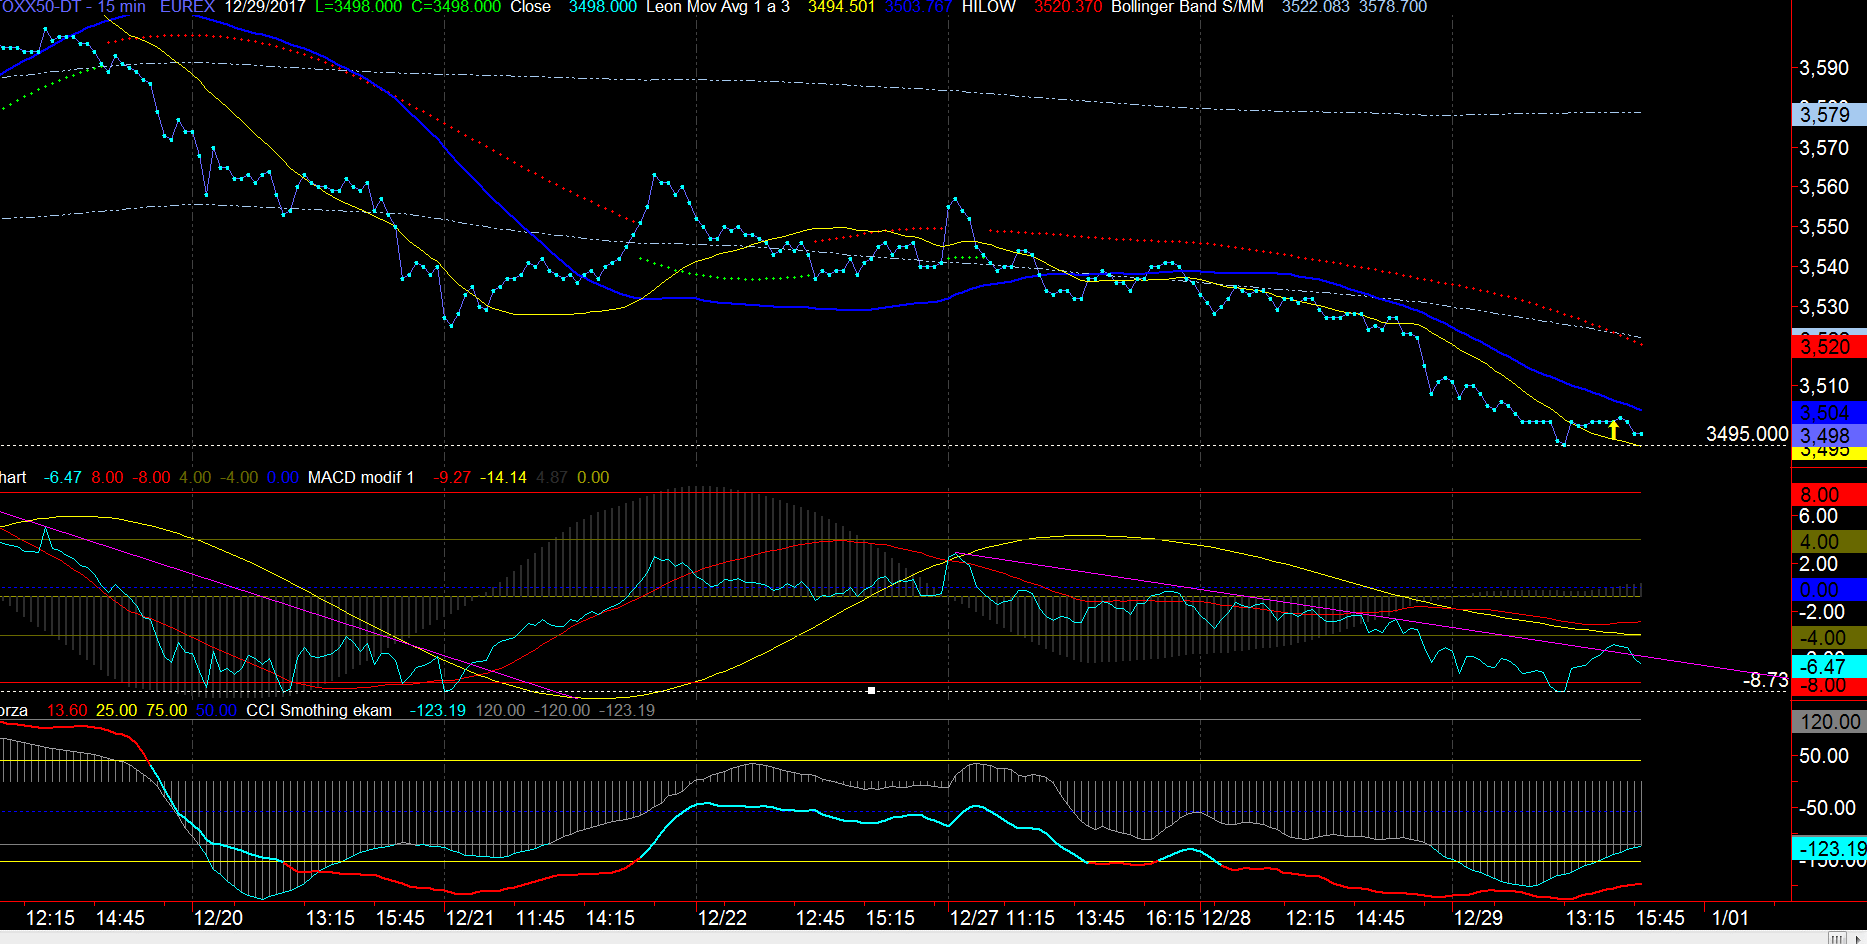Click the yellow -14.14 MACD value
Viewport: 1867px width, 944px height.
[503, 477]
